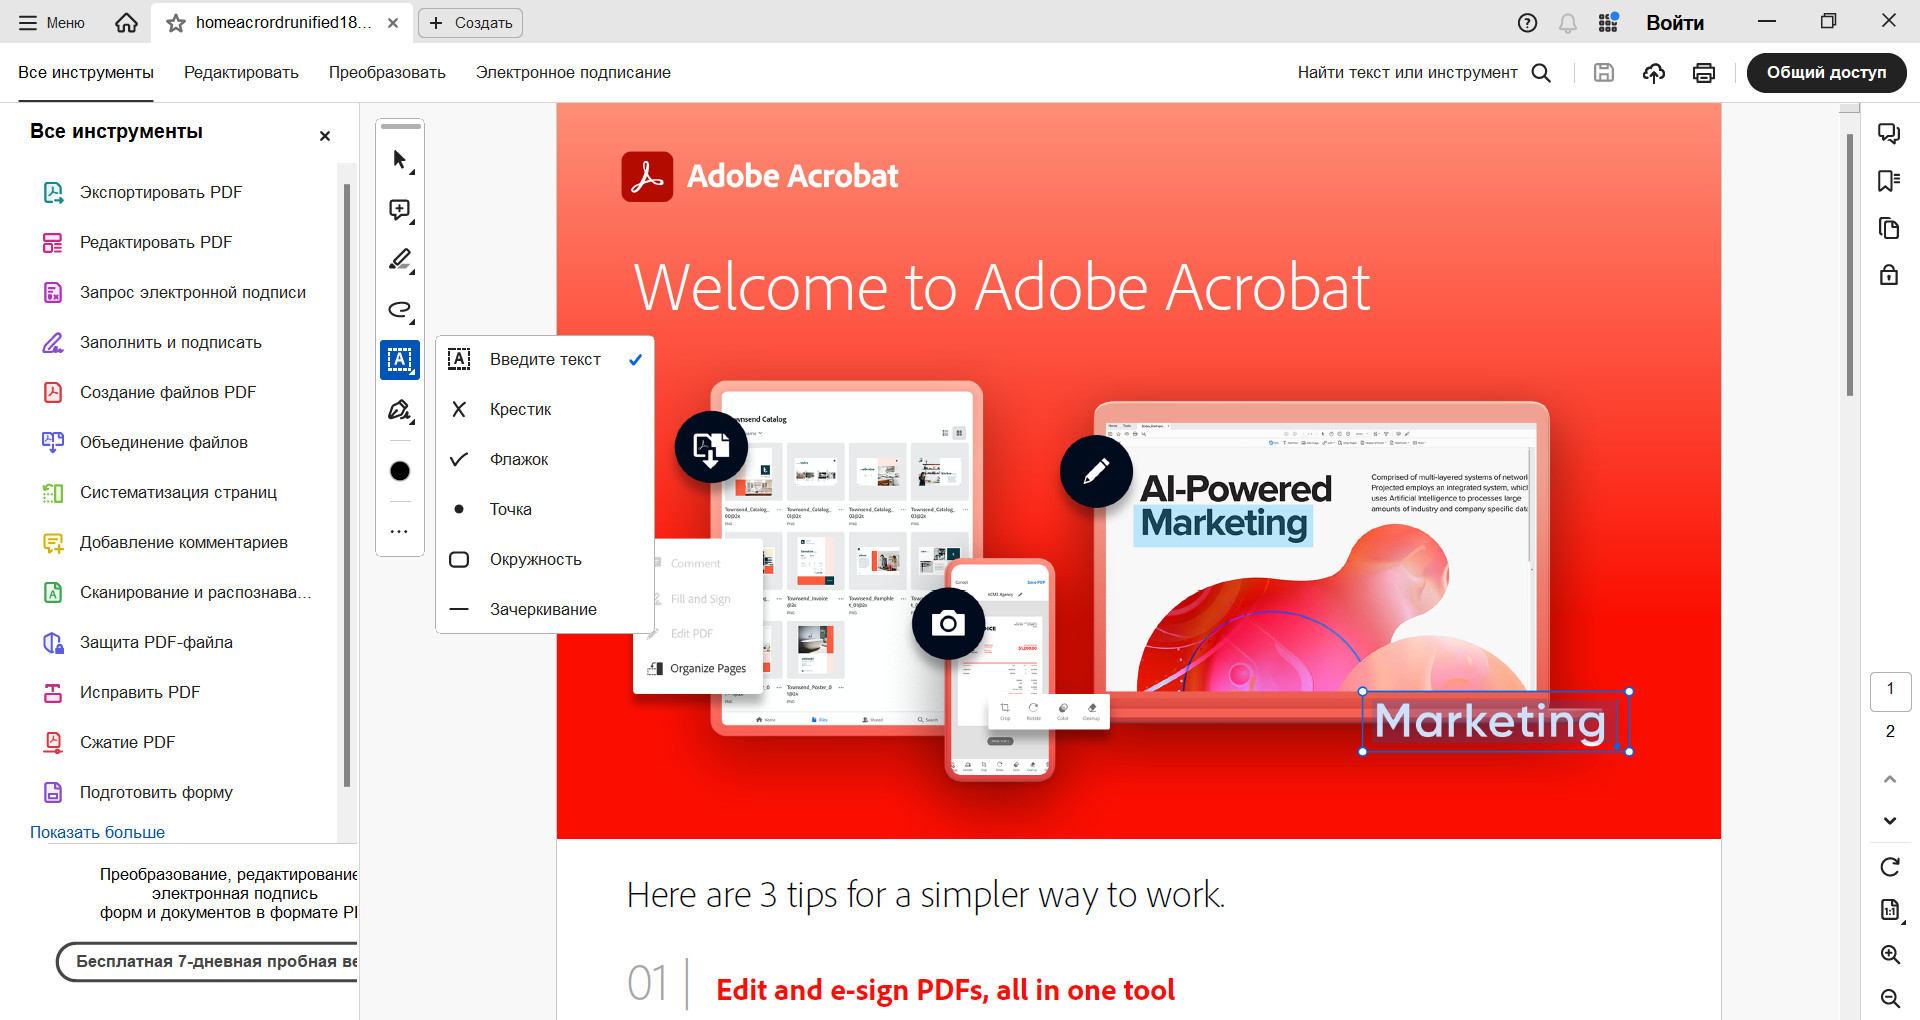Screen dimensions: 1920x1020
Task: Zoom in on the document
Action: (1890, 954)
